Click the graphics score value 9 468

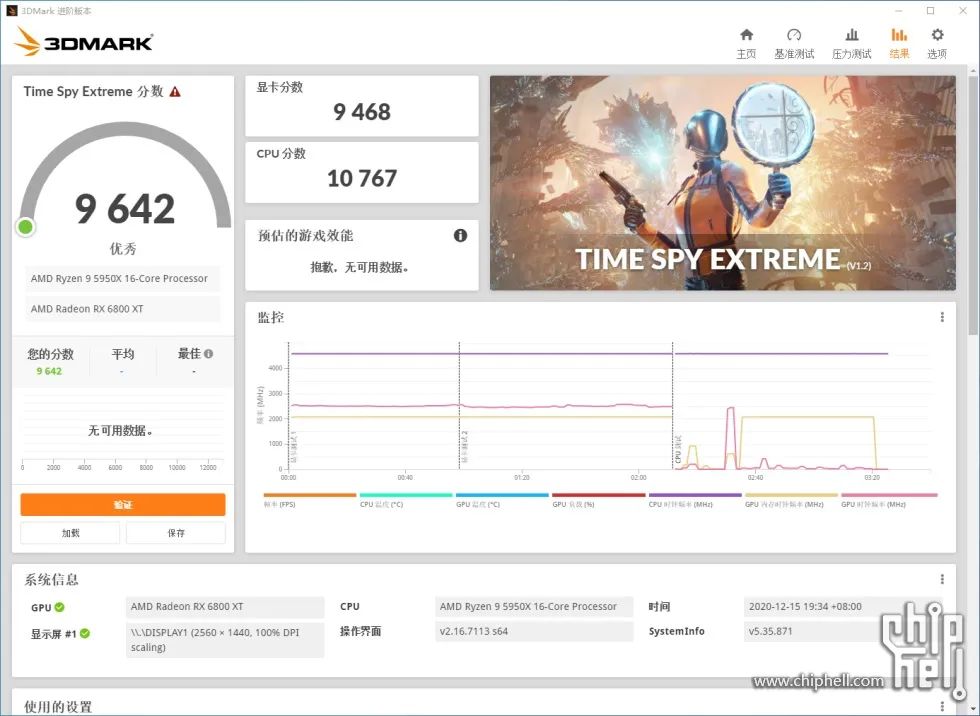click(362, 112)
